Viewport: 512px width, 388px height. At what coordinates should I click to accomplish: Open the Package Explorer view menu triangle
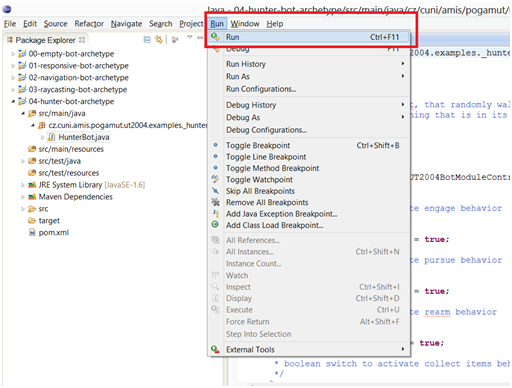click(189, 37)
